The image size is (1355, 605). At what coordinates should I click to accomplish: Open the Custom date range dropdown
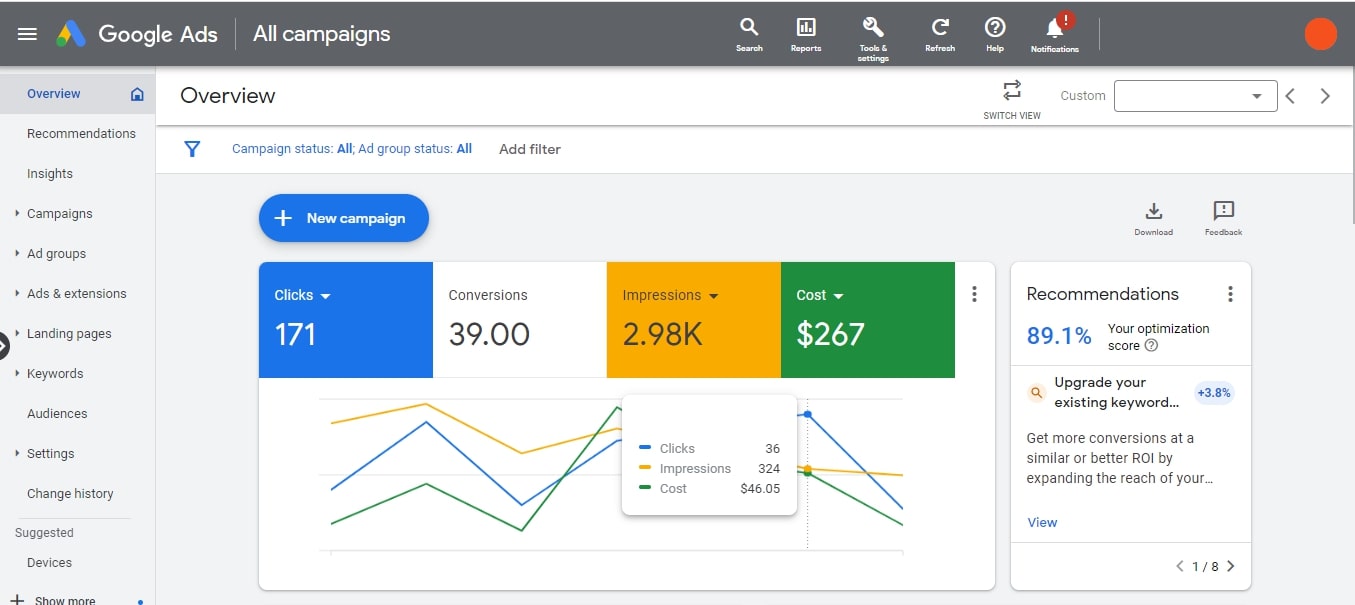(x=1195, y=96)
